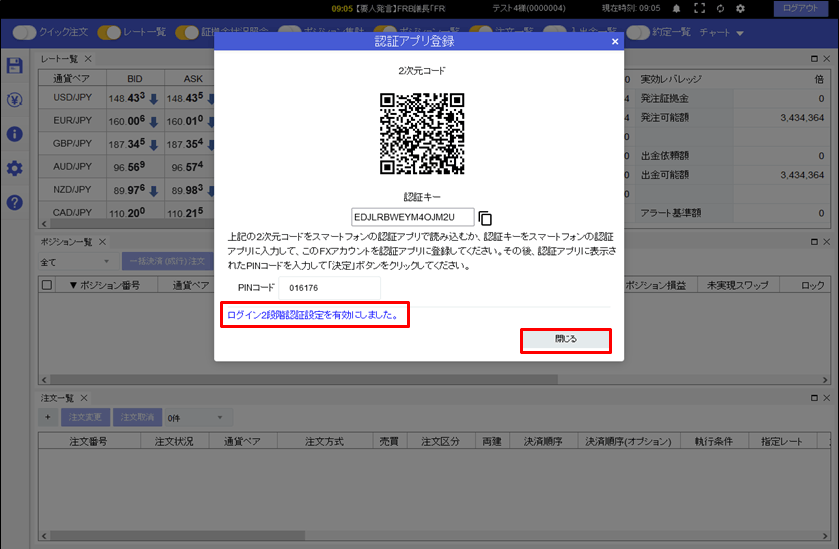Screen dimensions: 839x549
Task: Close the 注文一覧 panel tab
Action: (x=84, y=398)
